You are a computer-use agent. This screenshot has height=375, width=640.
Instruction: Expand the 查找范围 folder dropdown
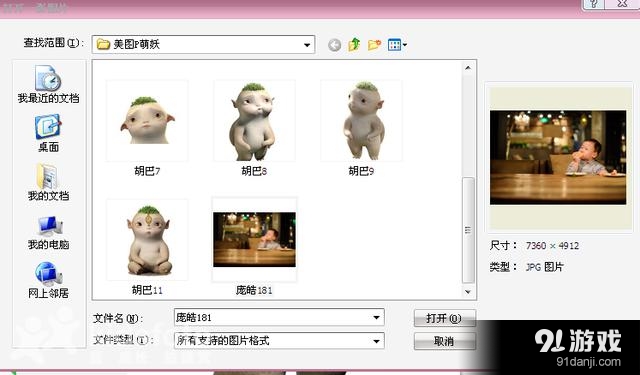(307, 44)
